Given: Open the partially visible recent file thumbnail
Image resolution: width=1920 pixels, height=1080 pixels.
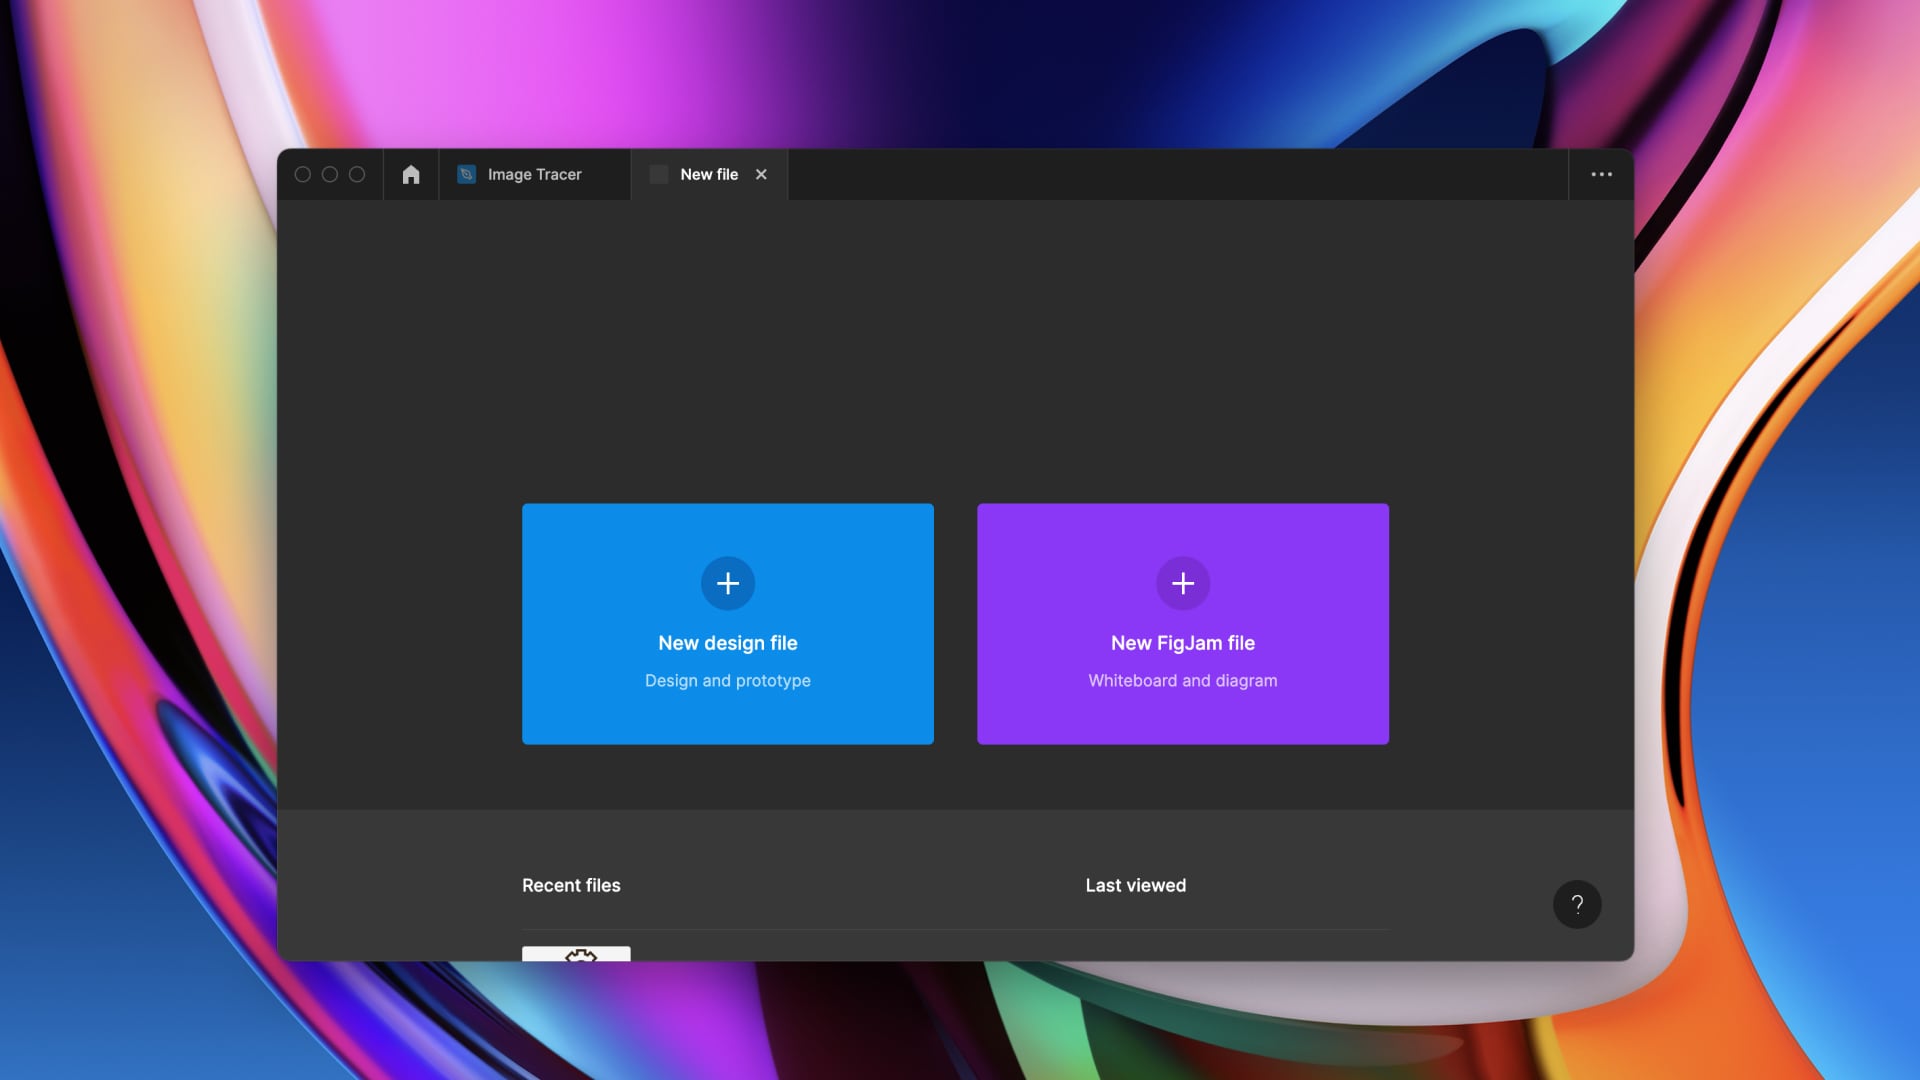Looking at the screenshot, I should [576, 954].
